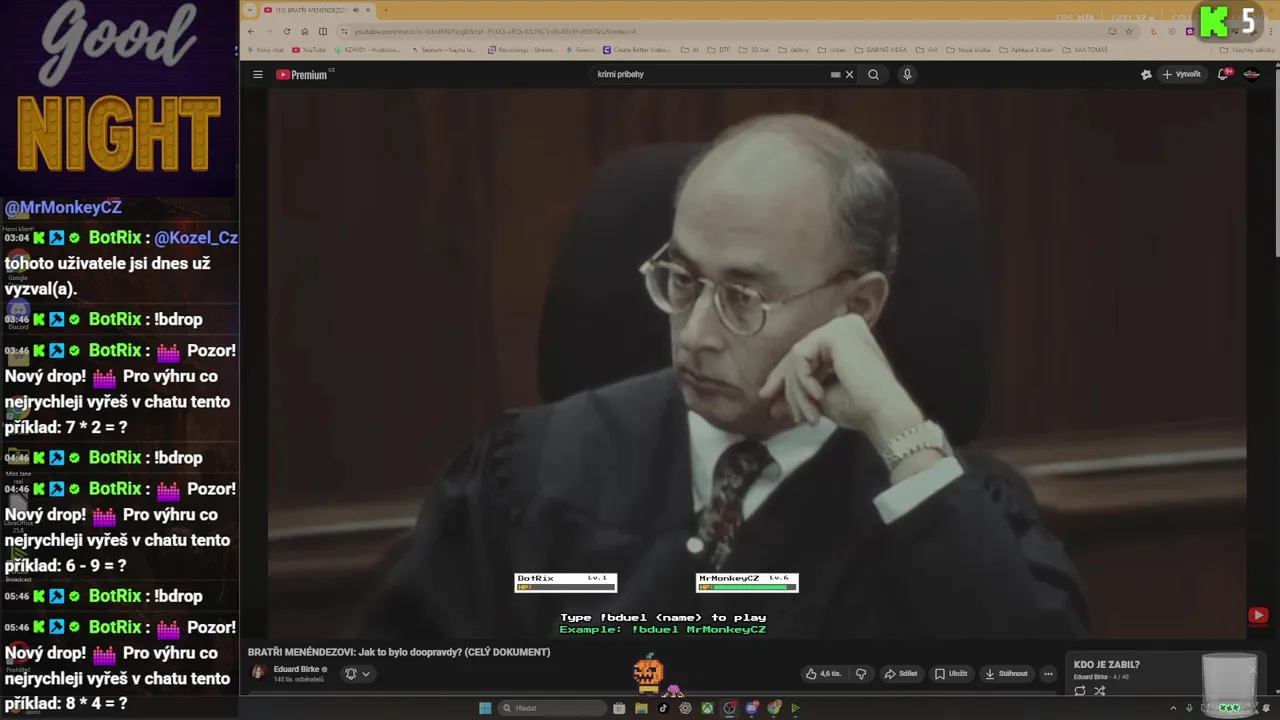Screen dimensions: 1280x720
Task: Clear the 'krimi pribehy' search text
Action: pyautogui.click(x=849, y=74)
